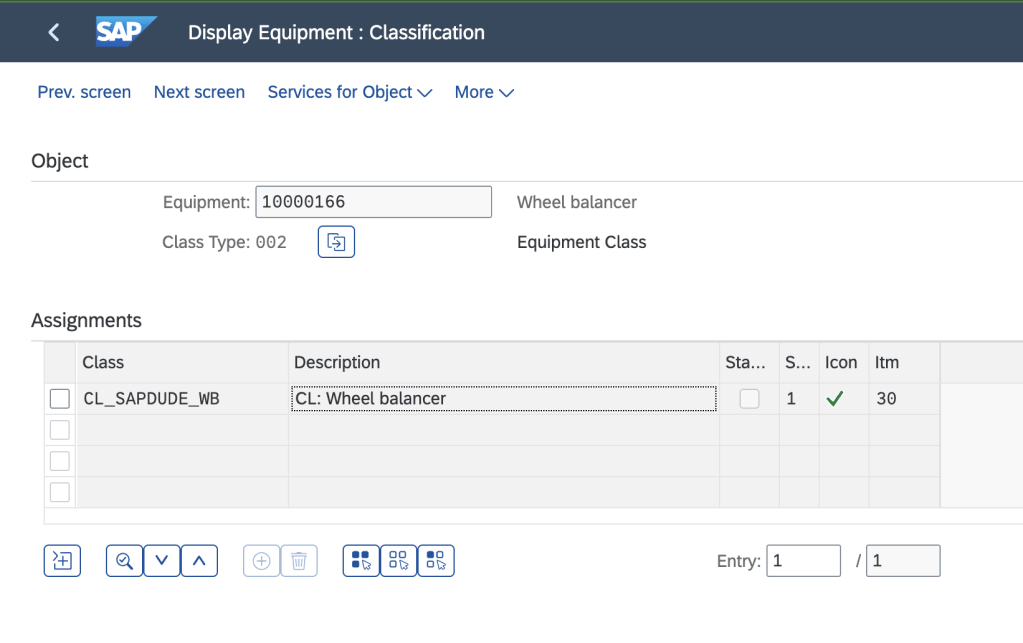
Task: Select the checkbox for CL_SAPDUDE_WB row
Action: click(x=60, y=398)
